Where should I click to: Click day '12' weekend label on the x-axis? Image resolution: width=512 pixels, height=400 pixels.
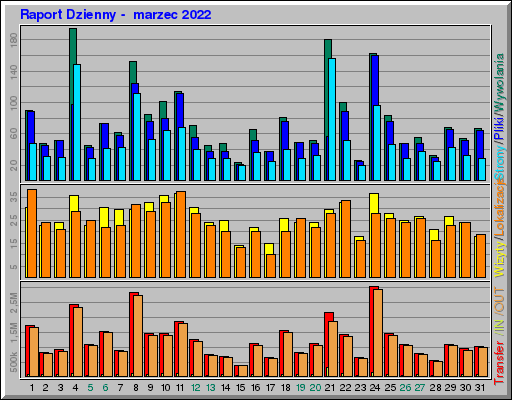click(195, 388)
